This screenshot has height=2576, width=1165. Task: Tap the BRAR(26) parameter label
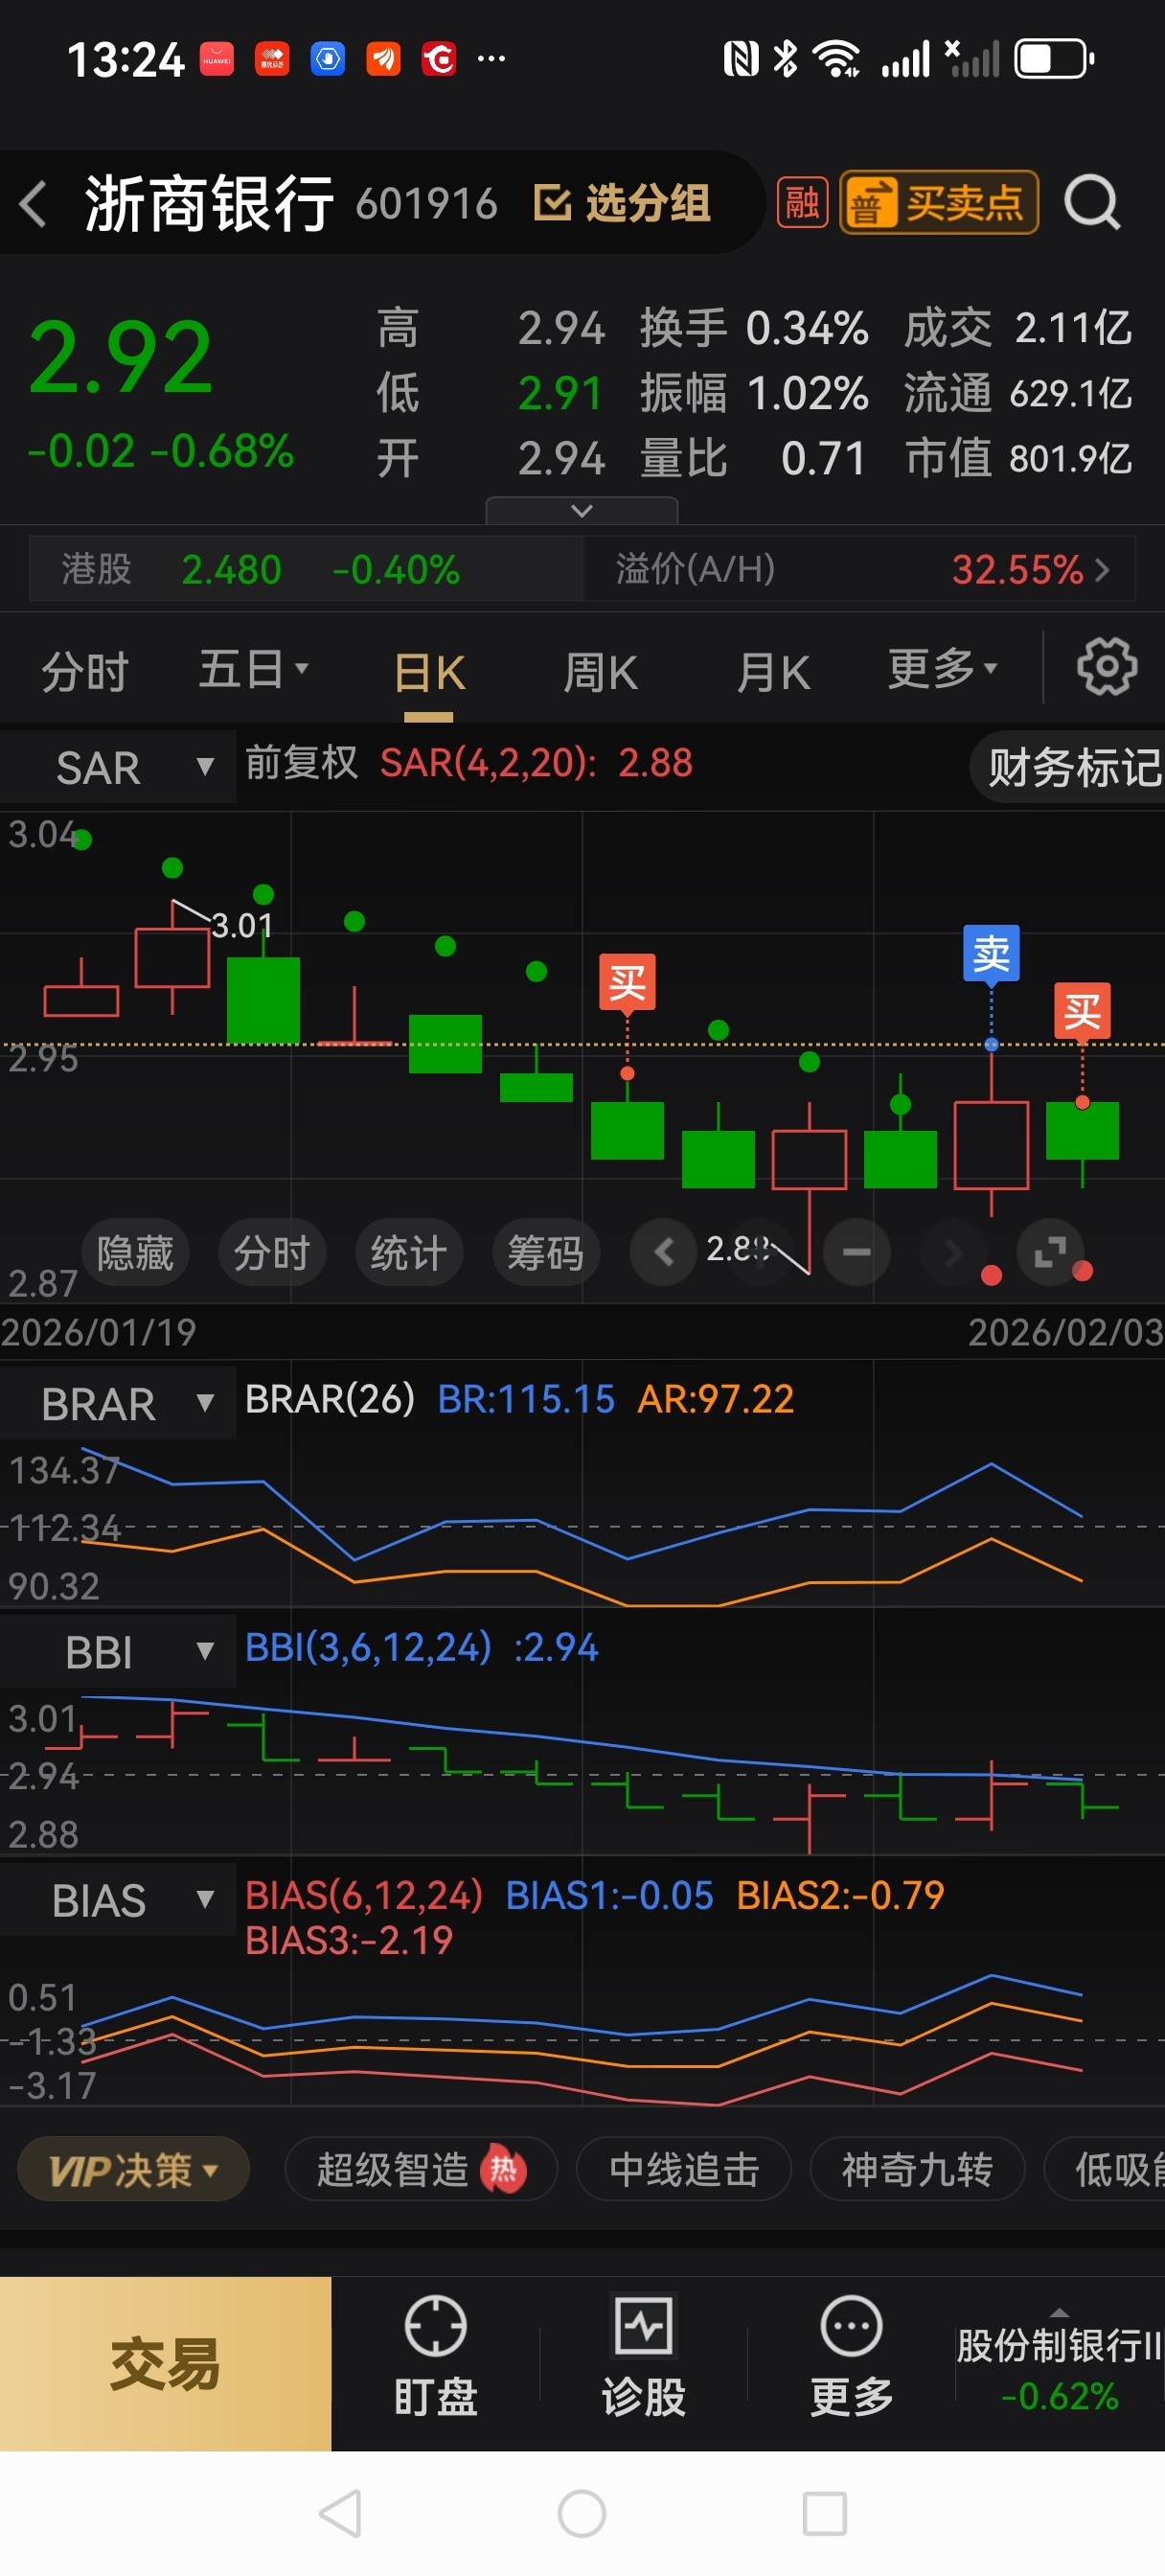point(329,1399)
